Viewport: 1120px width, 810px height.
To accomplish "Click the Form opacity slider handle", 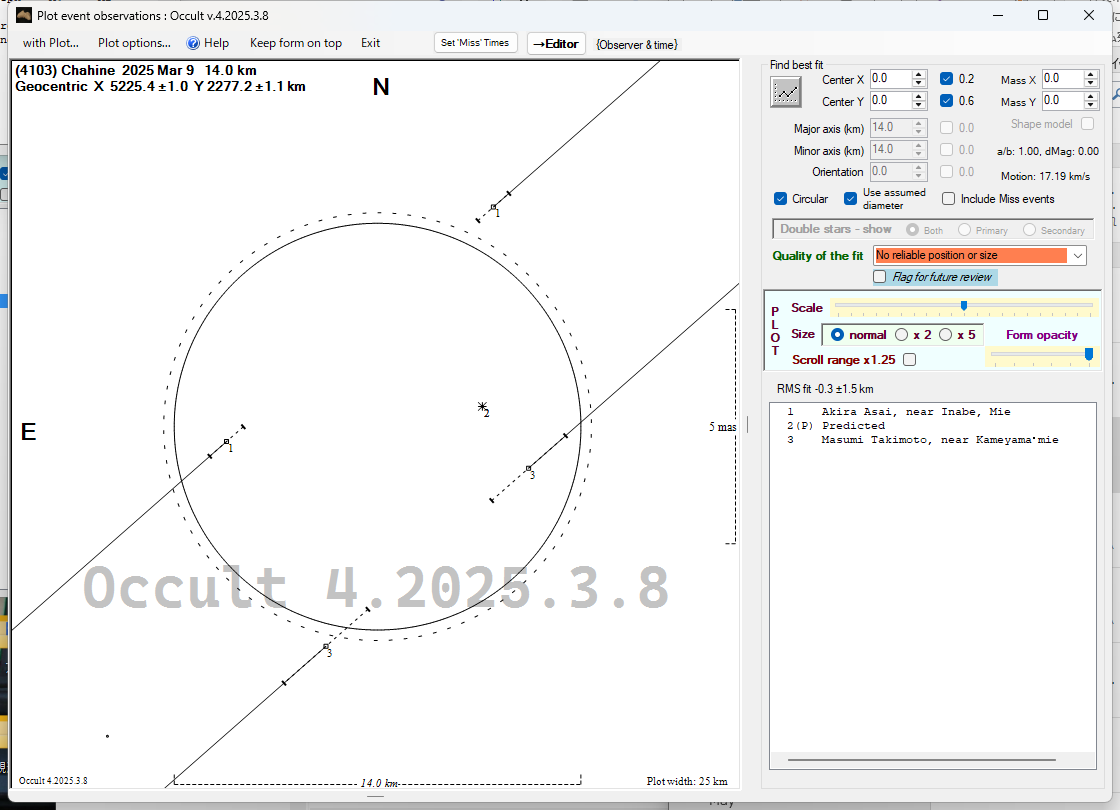I will click(x=1089, y=354).
